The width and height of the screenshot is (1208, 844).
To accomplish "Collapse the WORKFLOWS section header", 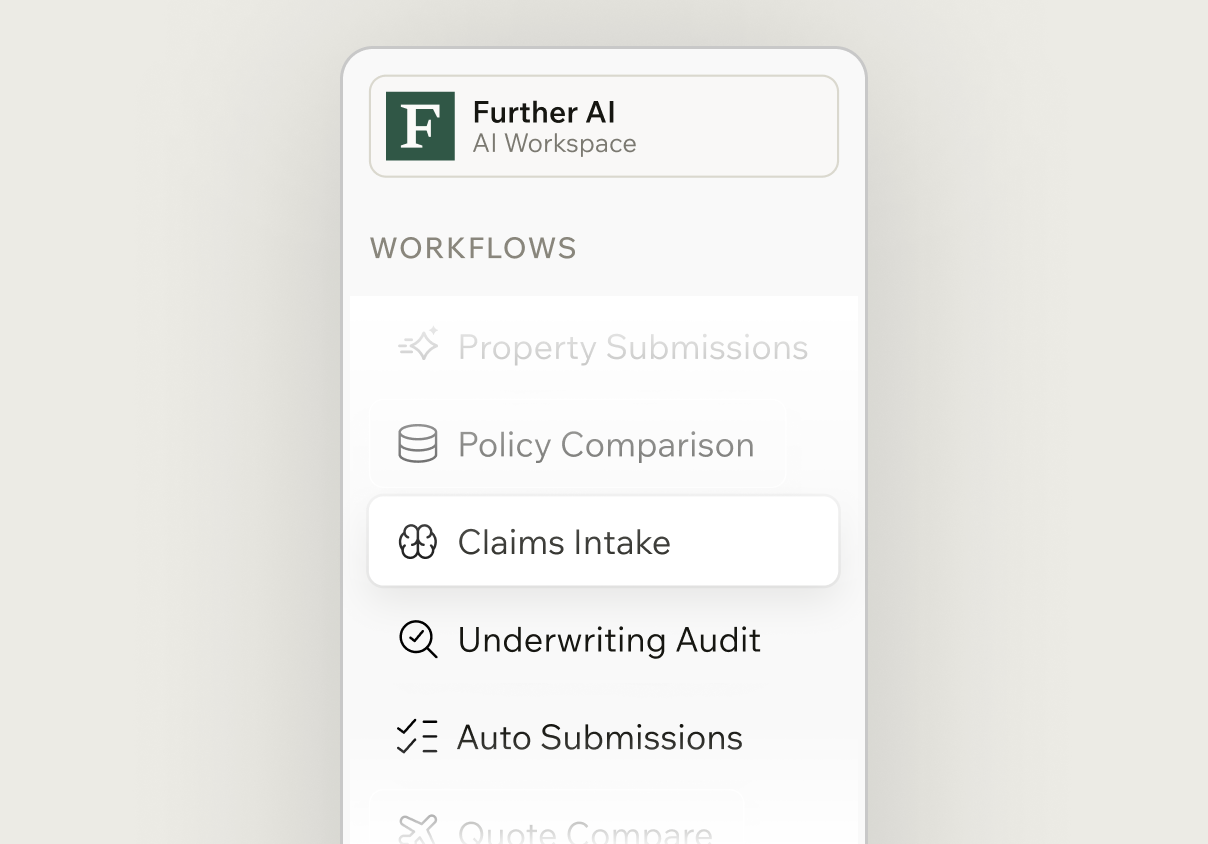I will (473, 248).
